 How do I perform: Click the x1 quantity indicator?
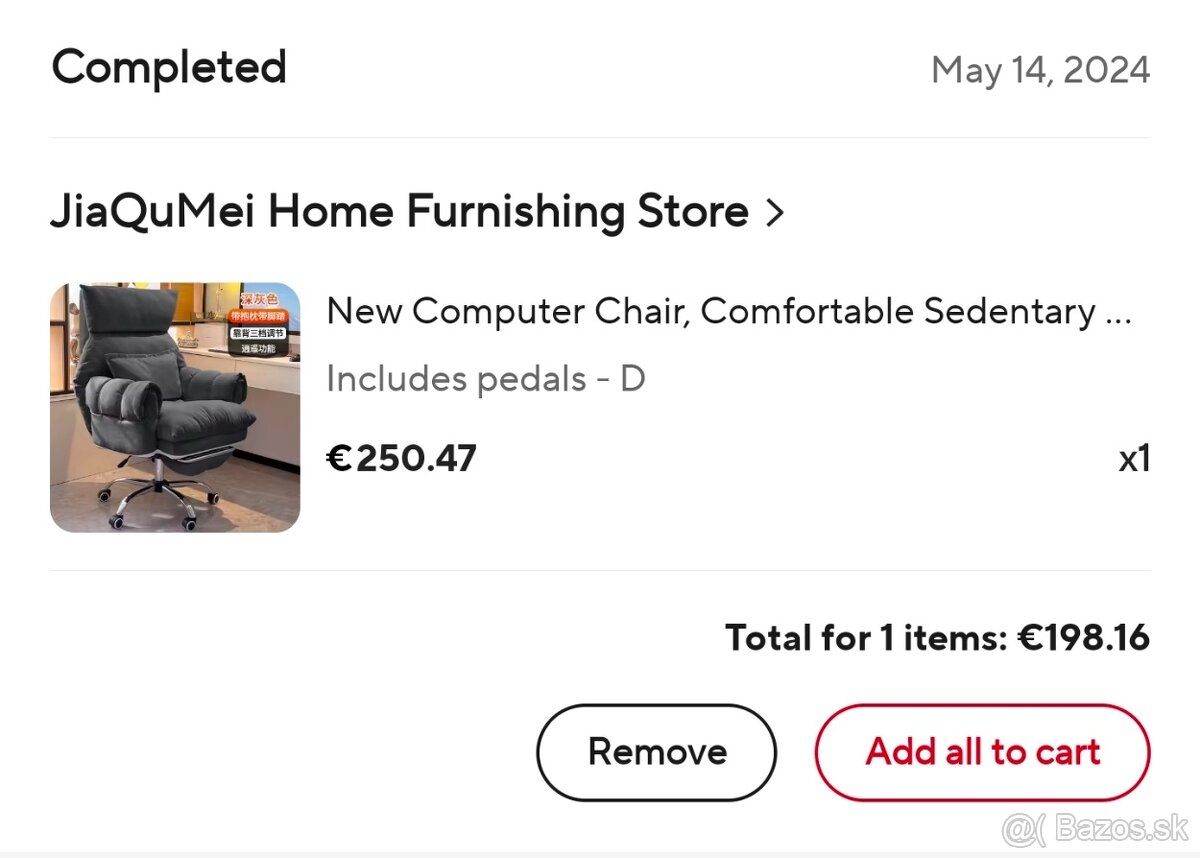(1134, 459)
